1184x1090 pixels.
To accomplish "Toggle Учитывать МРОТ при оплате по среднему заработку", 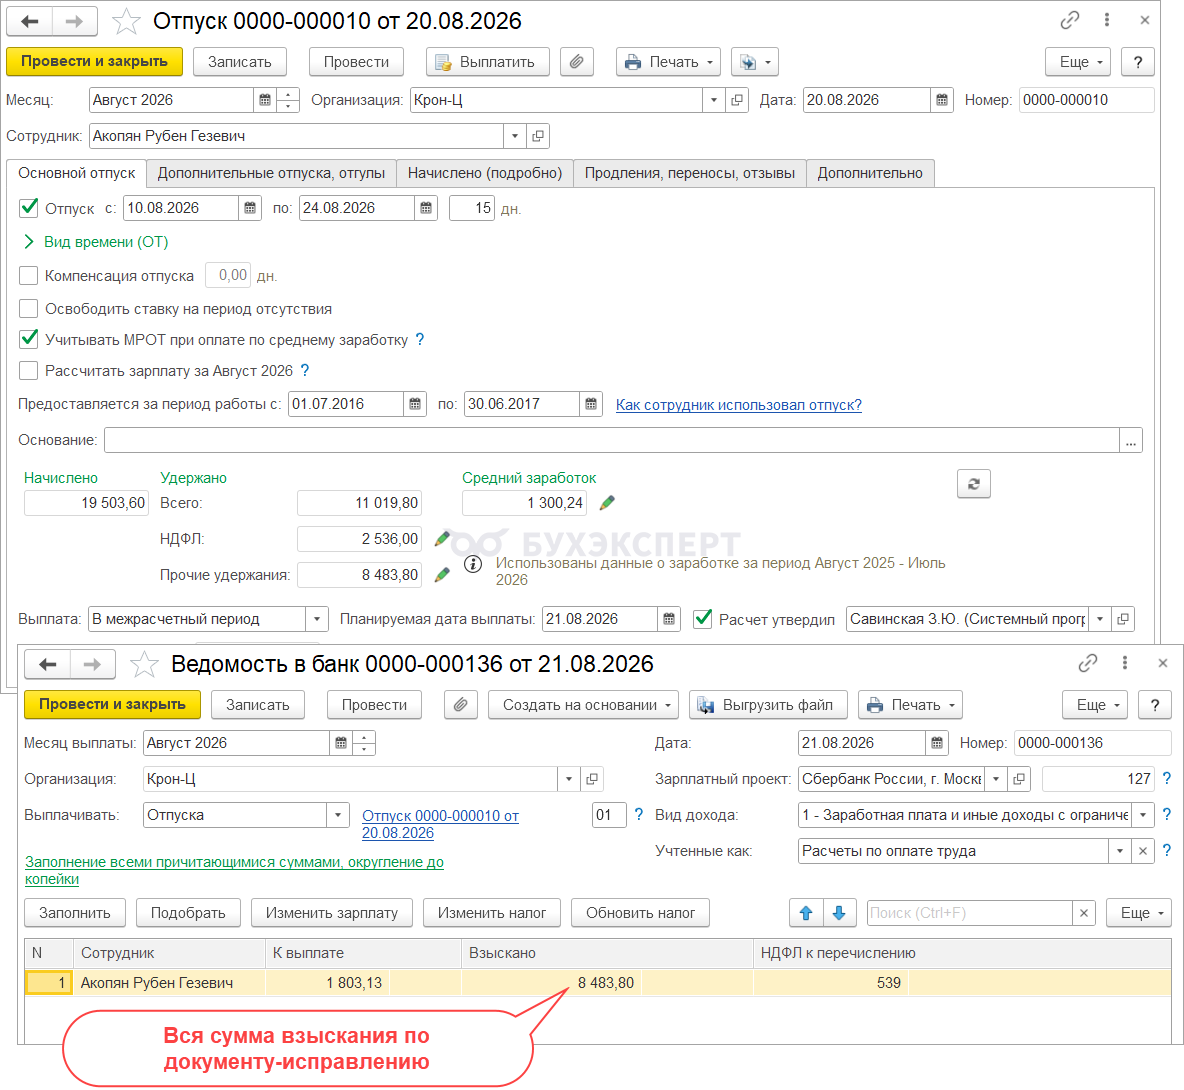I will coord(29,339).
